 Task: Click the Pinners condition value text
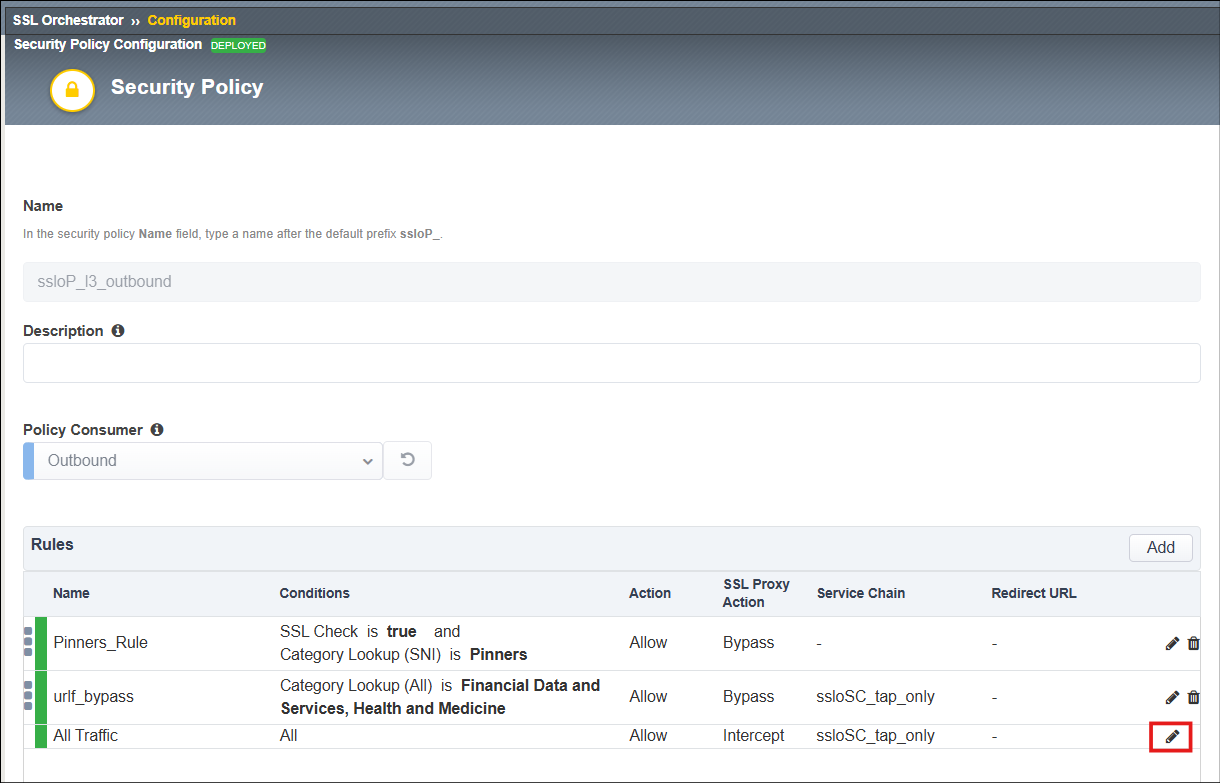pyautogui.click(x=498, y=654)
